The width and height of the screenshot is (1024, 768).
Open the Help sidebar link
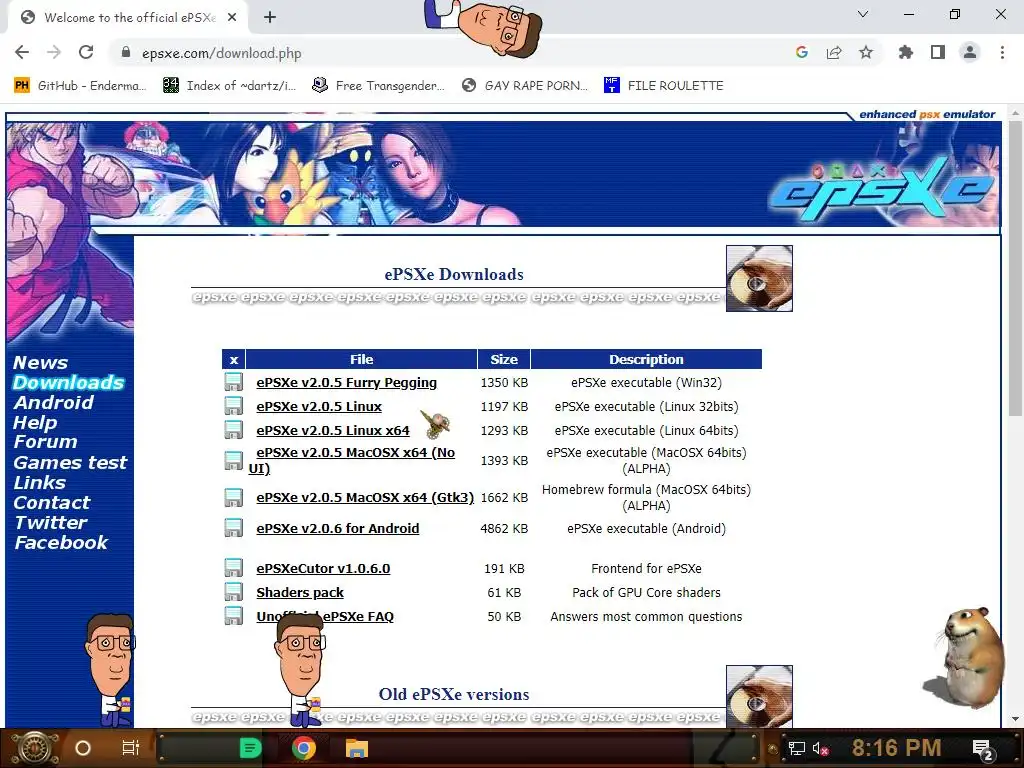(x=35, y=423)
